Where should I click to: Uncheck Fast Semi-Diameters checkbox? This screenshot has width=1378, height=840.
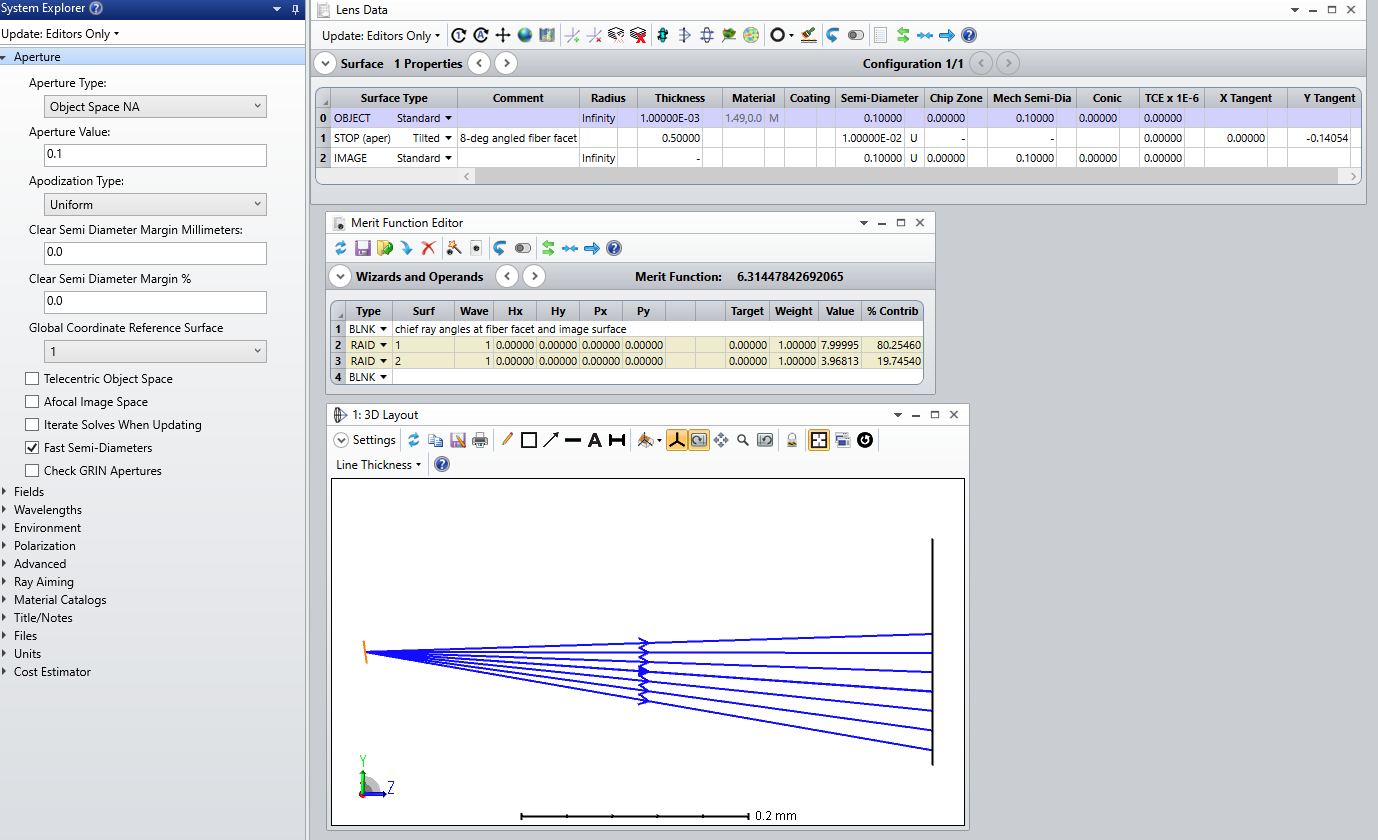click(x=32, y=448)
